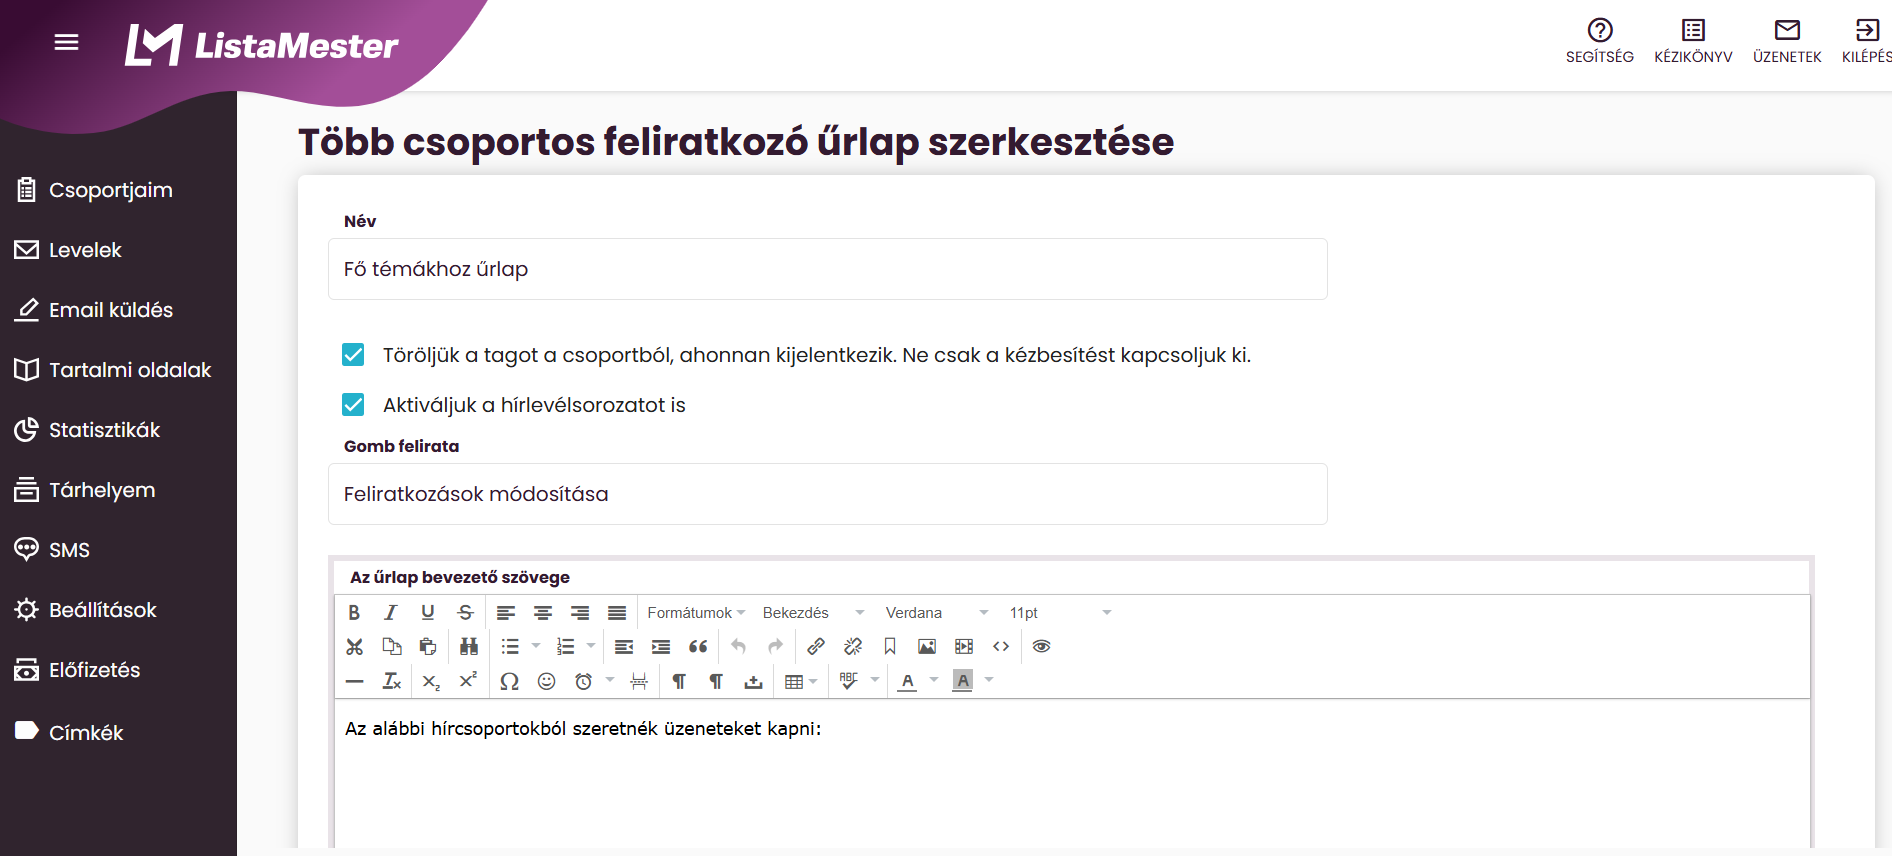Insert special character omega
1892x856 pixels.
509,681
